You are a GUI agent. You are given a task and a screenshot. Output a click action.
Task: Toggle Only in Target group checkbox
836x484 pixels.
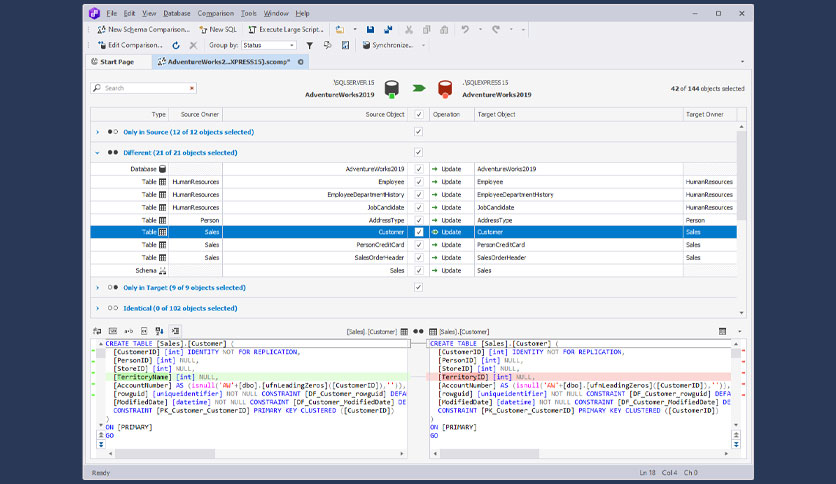[x=419, y=287]
